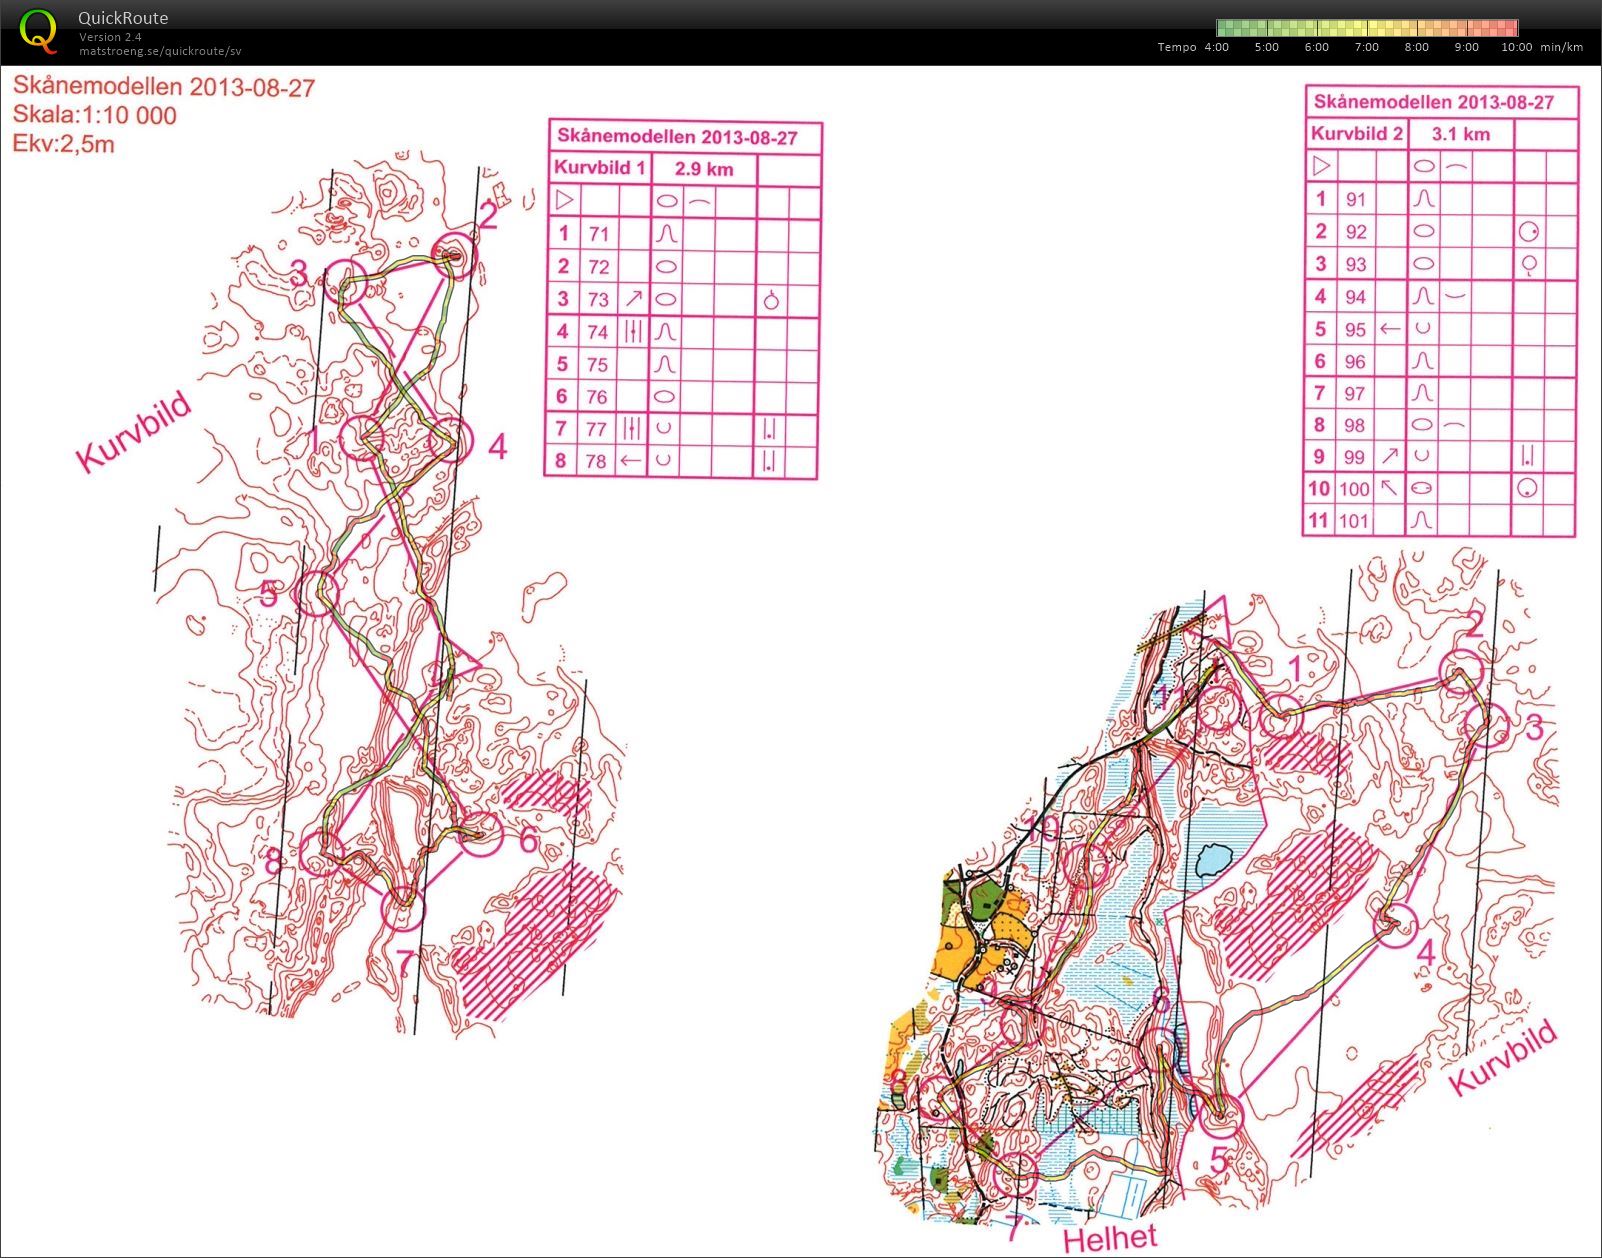This screenshot has width=1602, height=1258.
Task: Click the 7:00 tempo scale label
Action: coord(1367,47)
